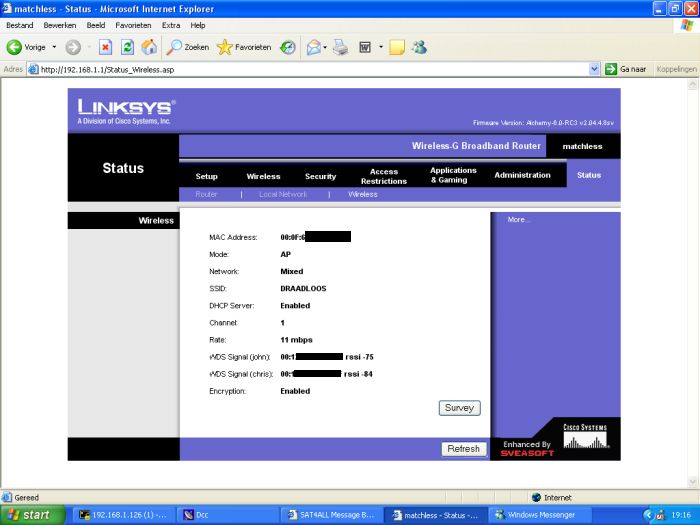
Task: Open the Bestand menu
Action: point(20,25)
